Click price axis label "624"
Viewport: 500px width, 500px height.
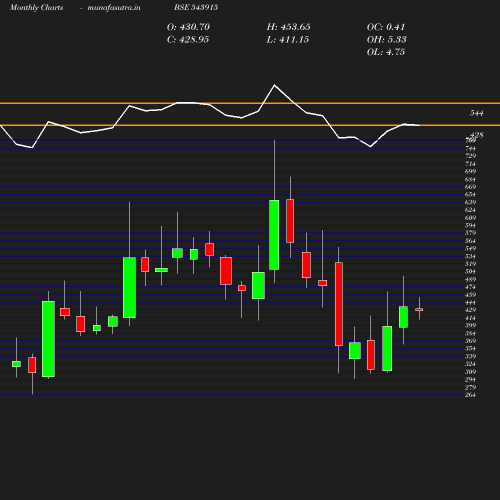coord(470,210)
